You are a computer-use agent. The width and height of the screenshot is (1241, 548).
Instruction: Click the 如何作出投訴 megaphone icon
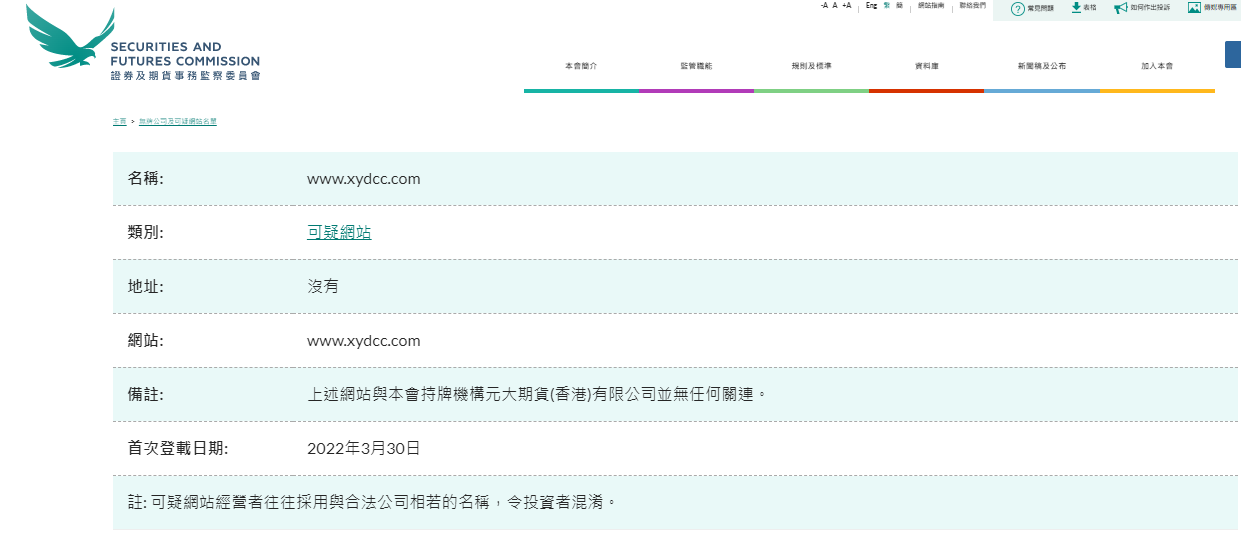coord(1120,8)
